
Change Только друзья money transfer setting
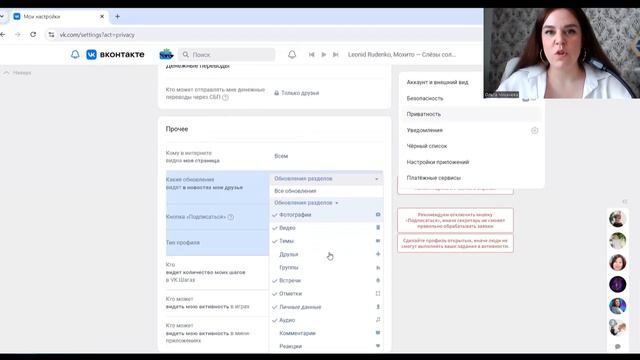click(x=297, y=93)
